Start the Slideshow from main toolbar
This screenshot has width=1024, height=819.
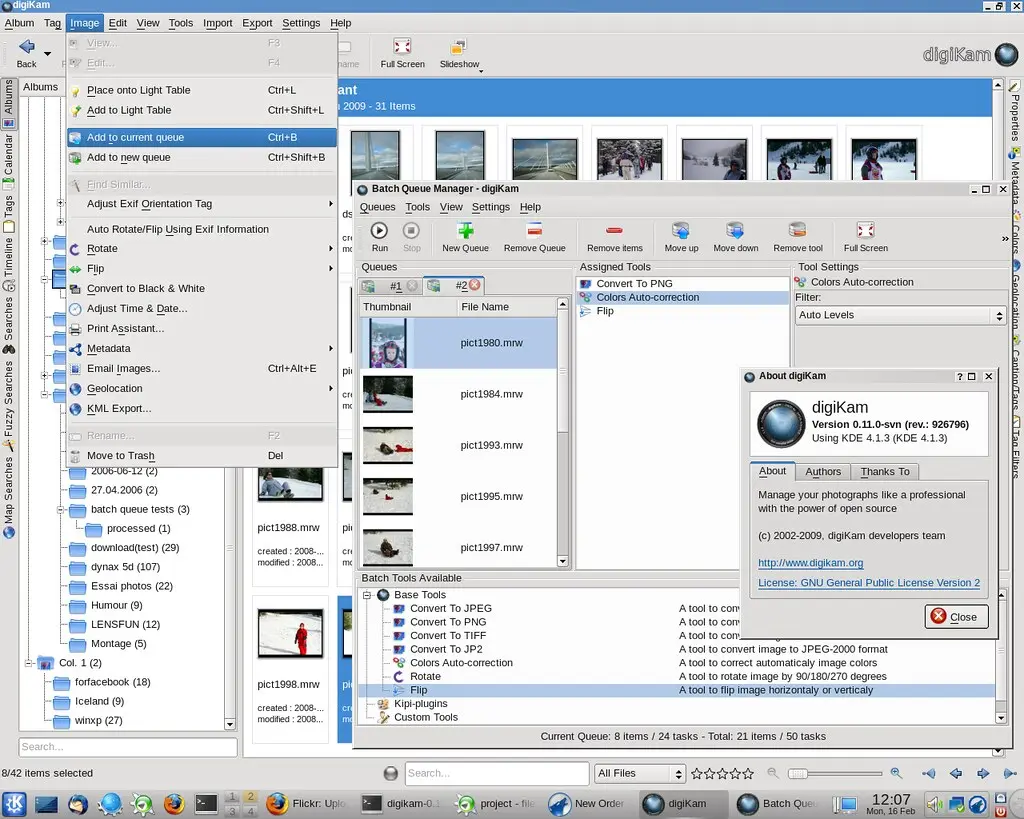click(459, 53)
